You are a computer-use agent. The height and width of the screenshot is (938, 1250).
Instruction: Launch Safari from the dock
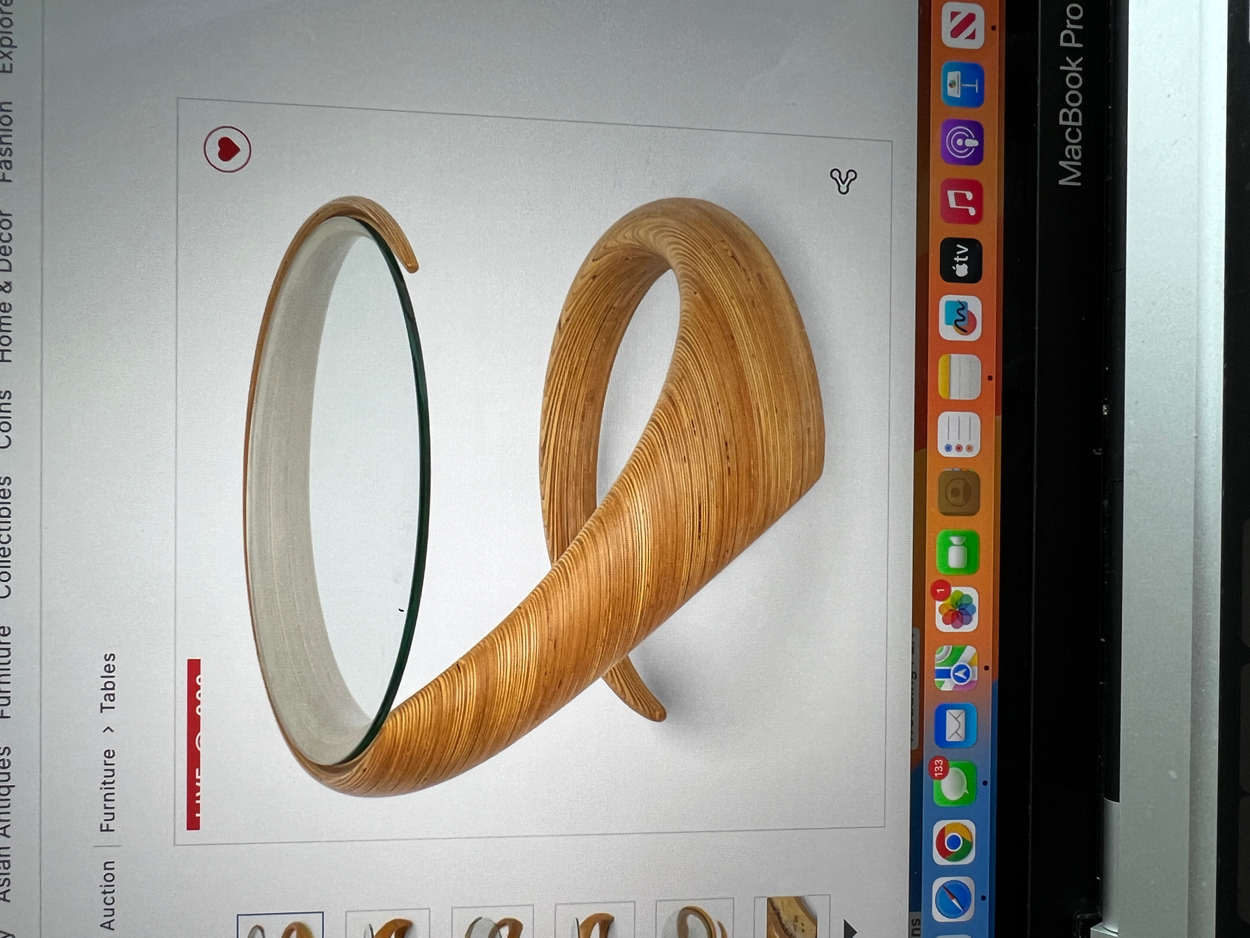pyautogui.click(x=955, y=900)
